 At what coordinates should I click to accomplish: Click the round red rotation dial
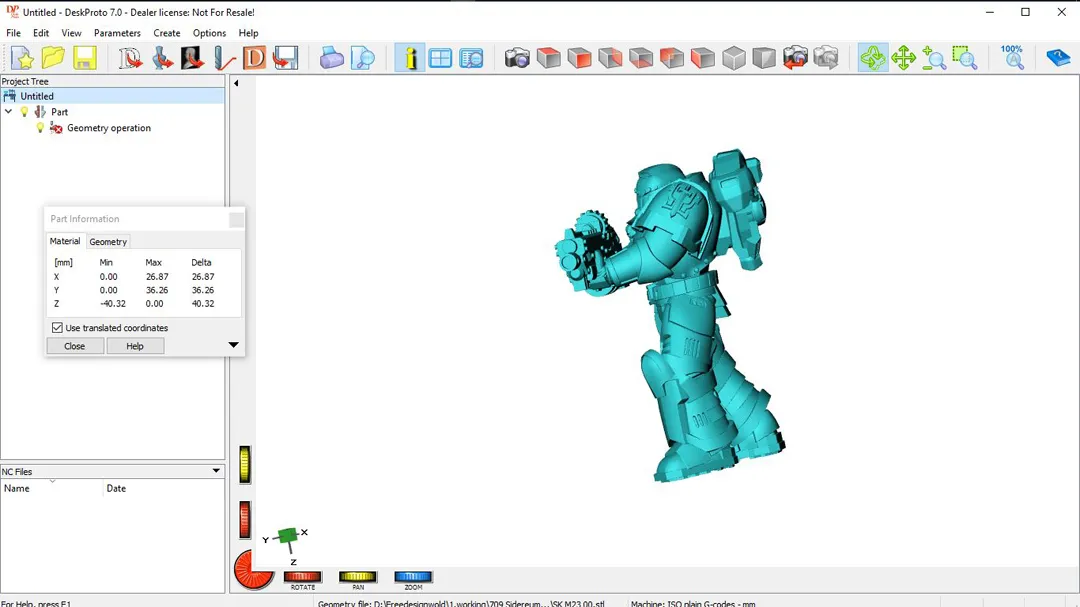click(x=253, y=570)
